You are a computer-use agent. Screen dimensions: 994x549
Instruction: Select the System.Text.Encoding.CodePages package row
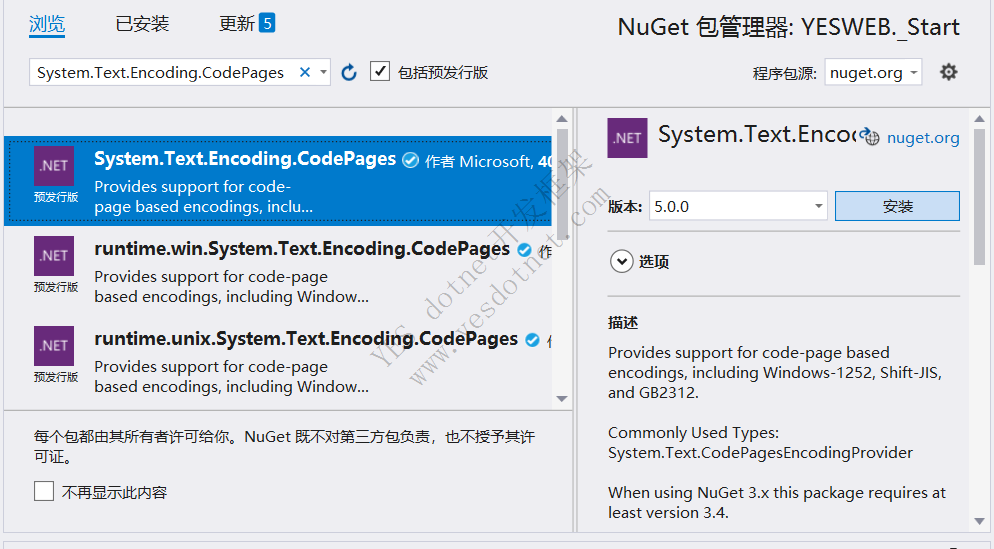(x=278, y=181)
